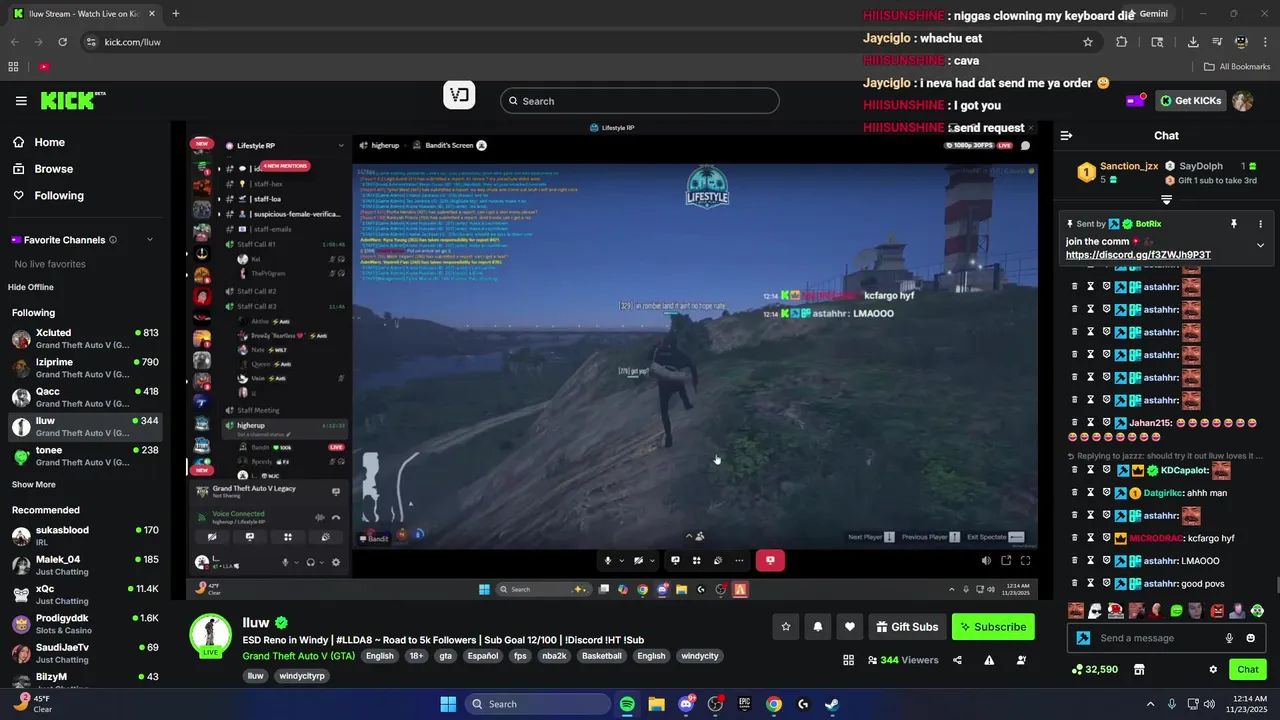This screenshot has height=720, width=1280.
Task: Open Chrome media control icon
Action: tap(1217, 42)
